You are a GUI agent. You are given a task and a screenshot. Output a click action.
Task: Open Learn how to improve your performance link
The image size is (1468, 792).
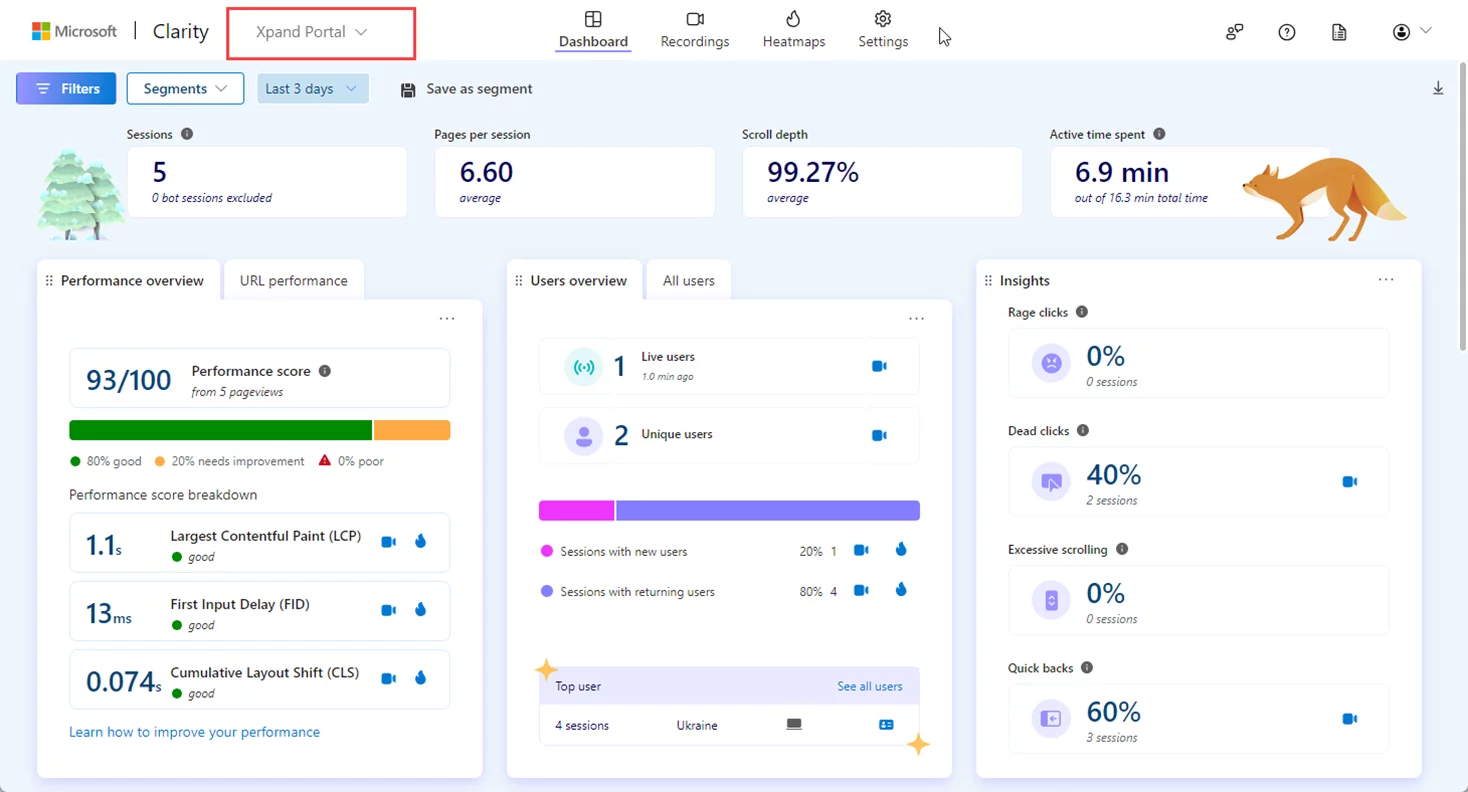point(194,732)
